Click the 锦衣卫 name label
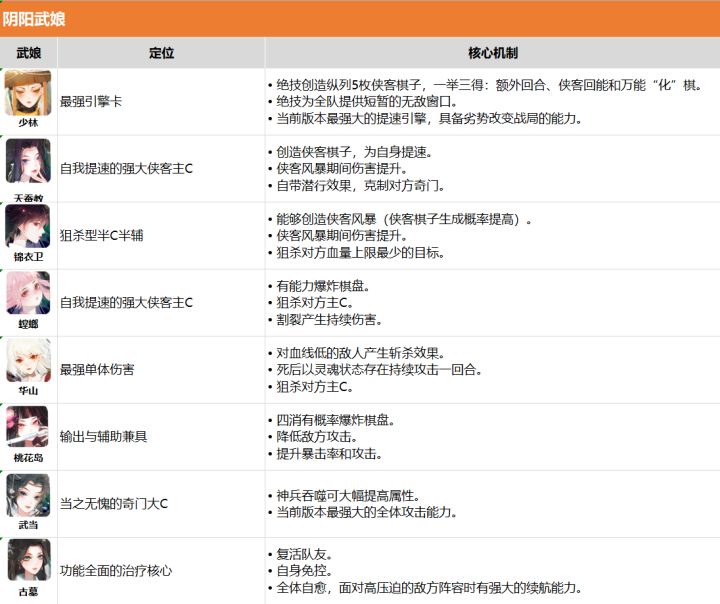Viewport: 720px width, 604px height. coord(28,257)
